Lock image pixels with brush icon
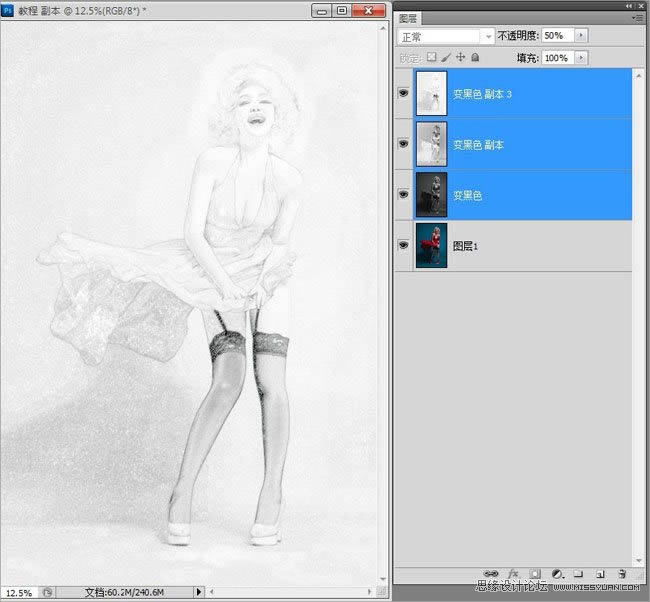The width and height of the screenshot is (650, 602). [446, 58]
